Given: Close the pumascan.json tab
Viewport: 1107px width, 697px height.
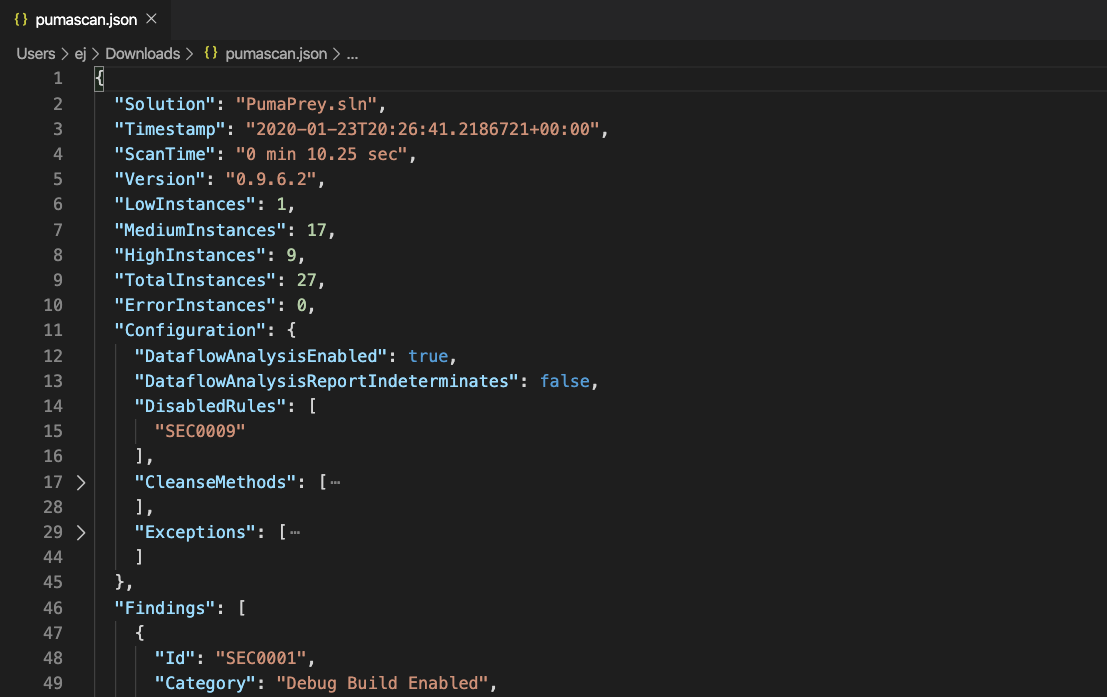Looking at the screenshot, I should pyautogui.click(x=151, y=17).
